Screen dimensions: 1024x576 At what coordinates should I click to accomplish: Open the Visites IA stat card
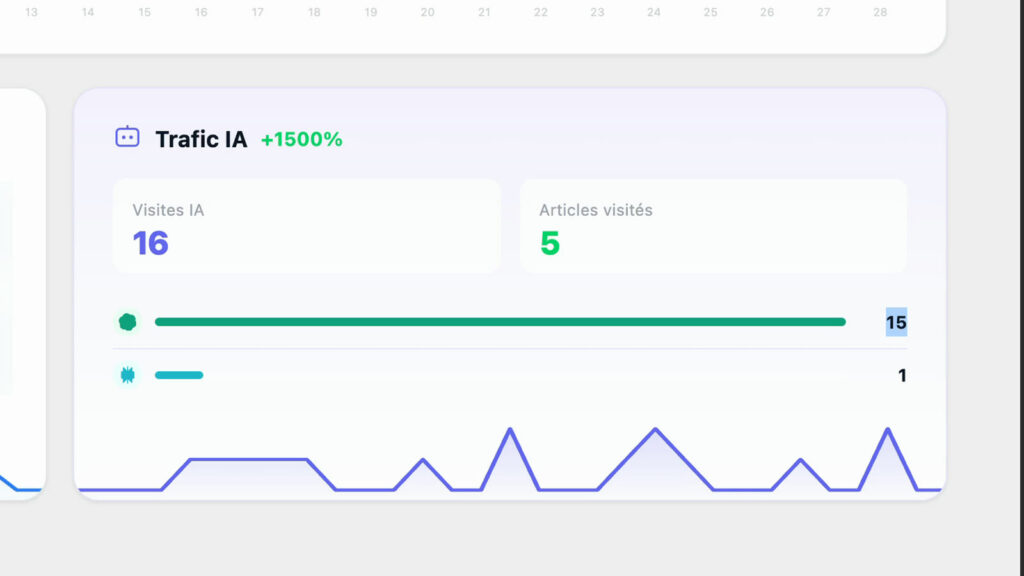[x=307, y=226]
